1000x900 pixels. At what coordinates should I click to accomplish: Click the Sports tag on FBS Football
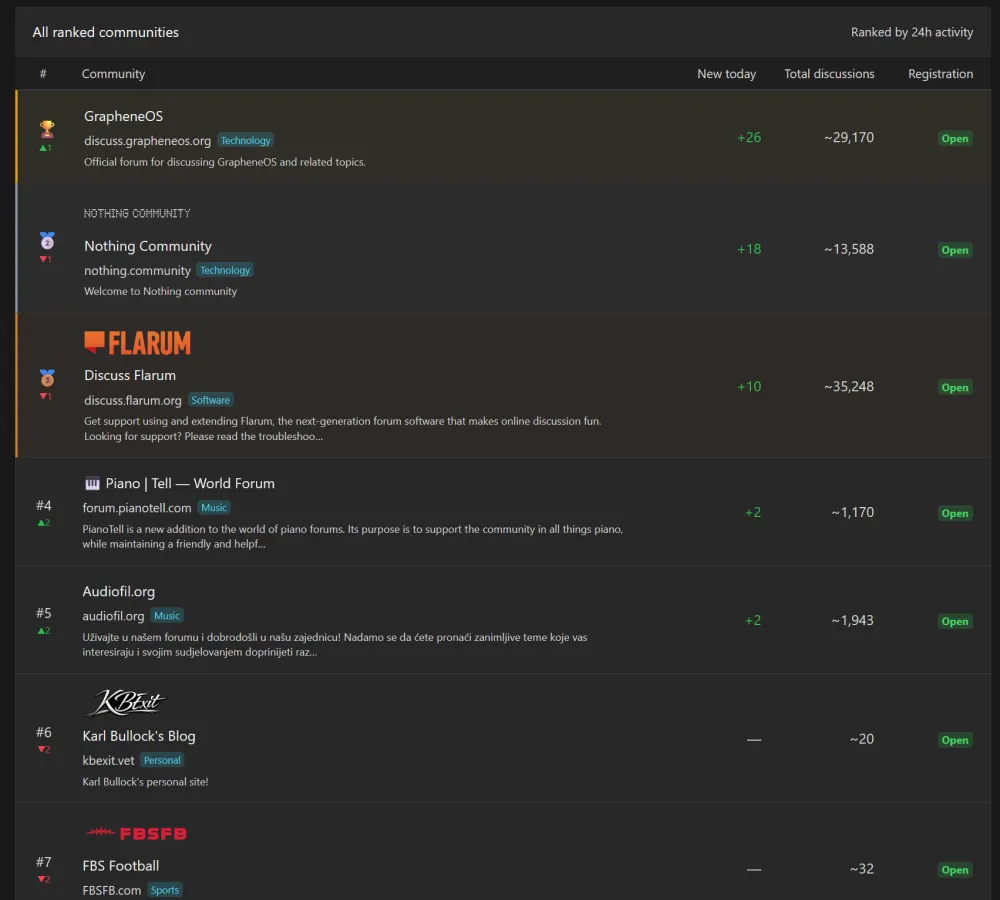[165, 890]
